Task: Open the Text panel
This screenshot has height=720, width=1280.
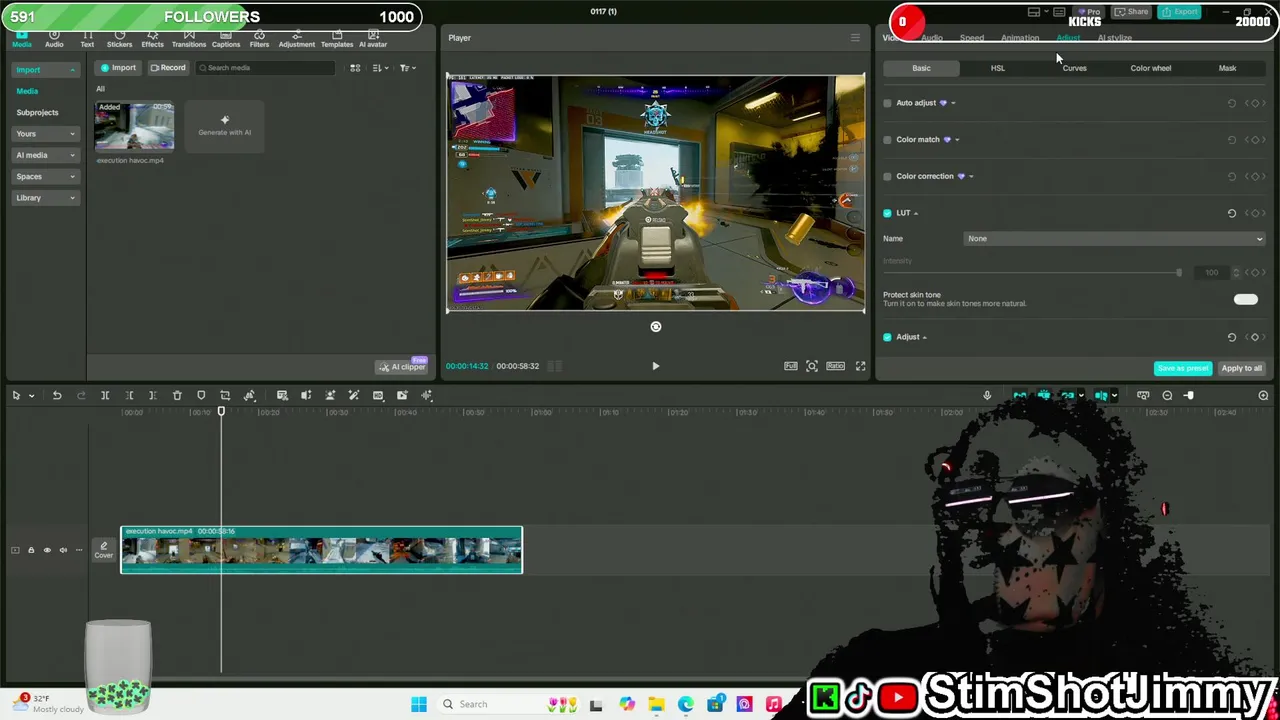Action: pyautogui.click(x=87, y=40)
